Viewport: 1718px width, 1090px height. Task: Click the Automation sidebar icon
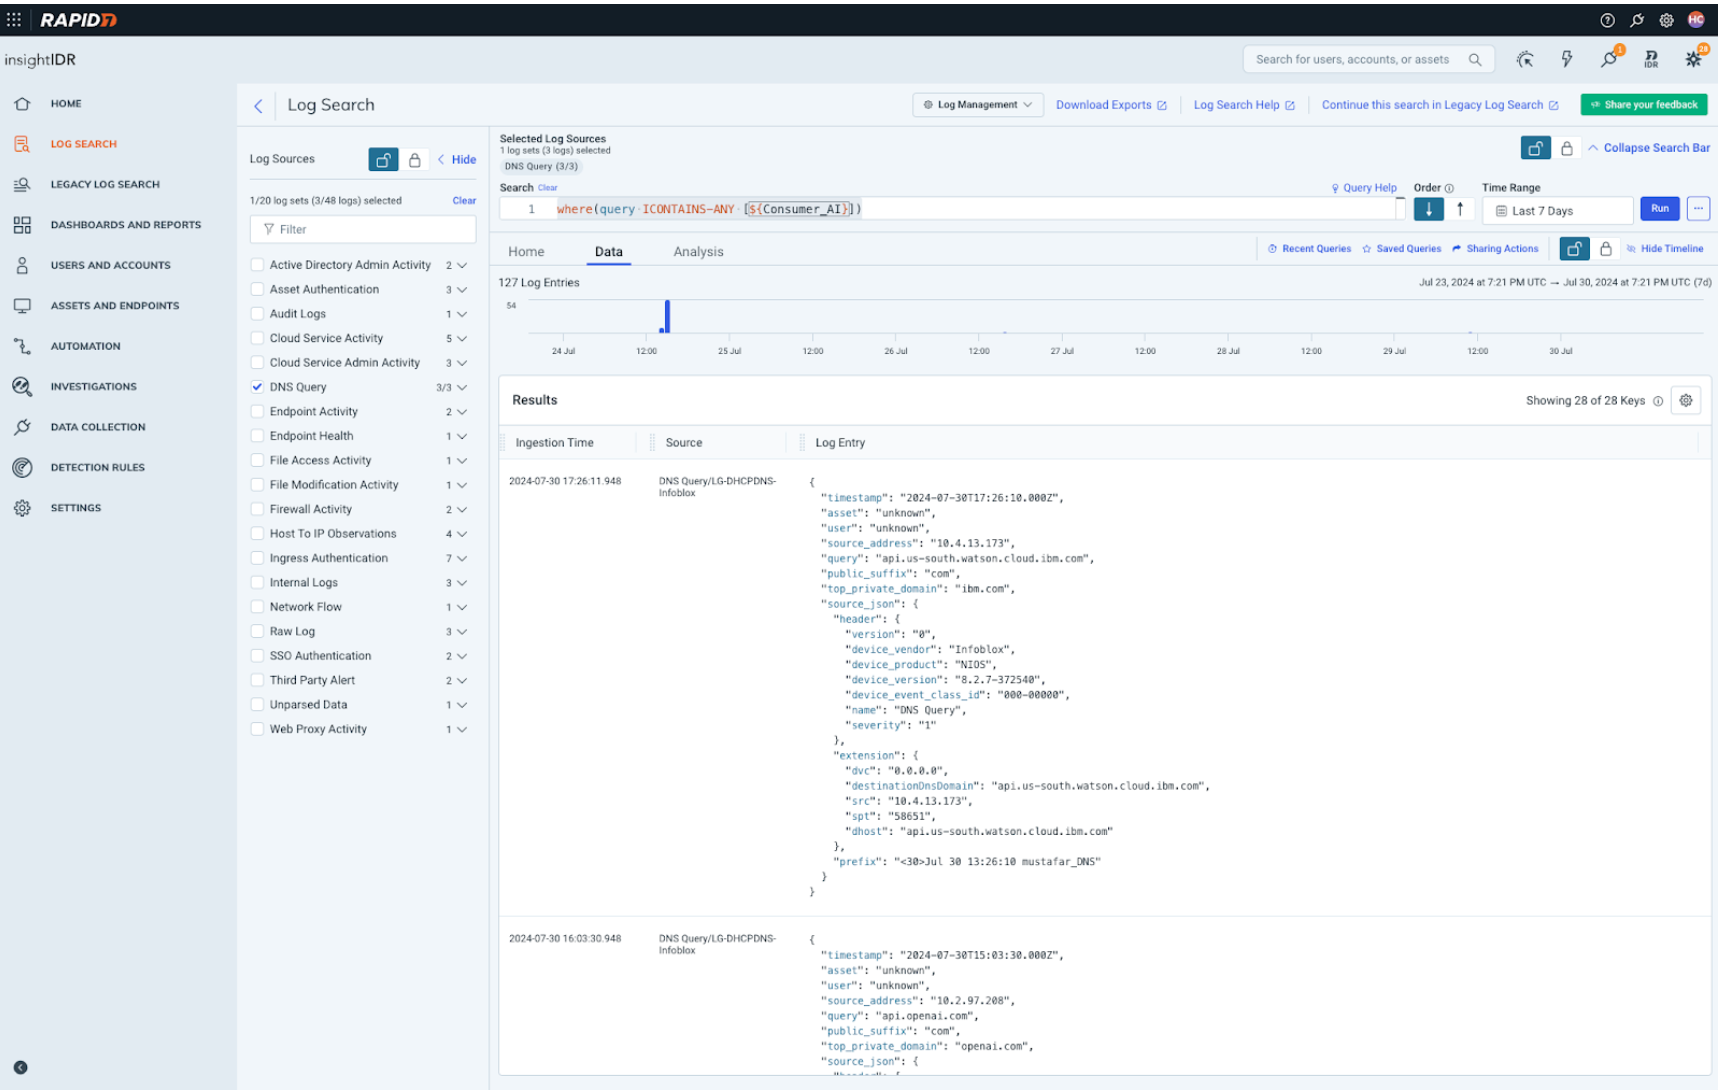(x=22, y=346)
